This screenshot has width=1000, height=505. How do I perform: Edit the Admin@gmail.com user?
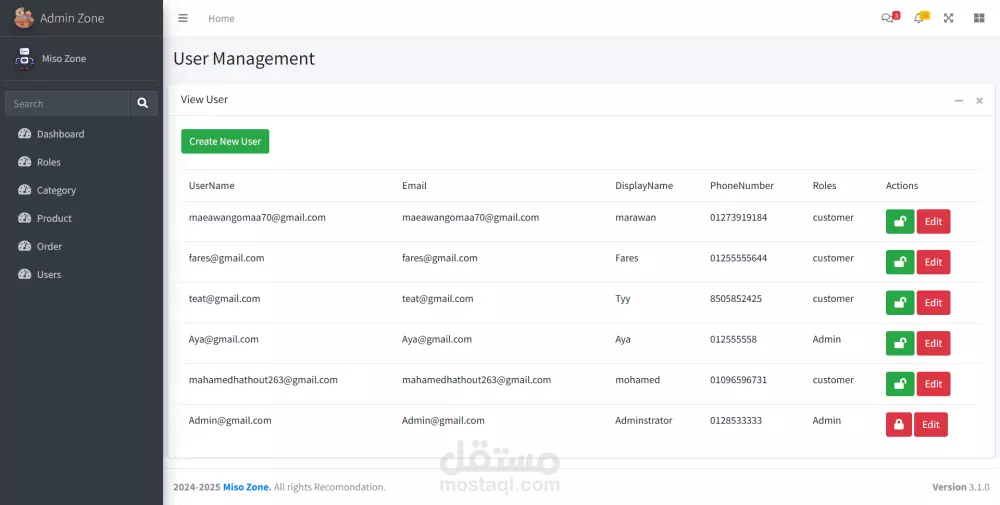pos(931,425)
